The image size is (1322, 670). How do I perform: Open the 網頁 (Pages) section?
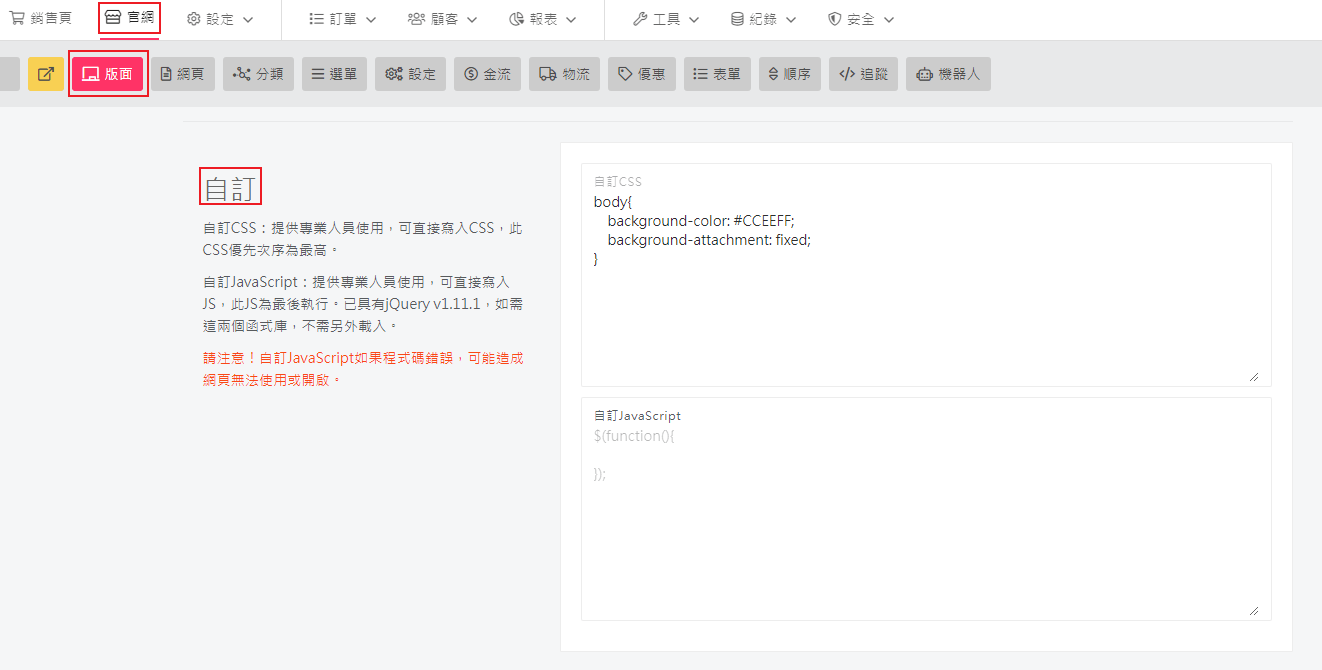182,73
